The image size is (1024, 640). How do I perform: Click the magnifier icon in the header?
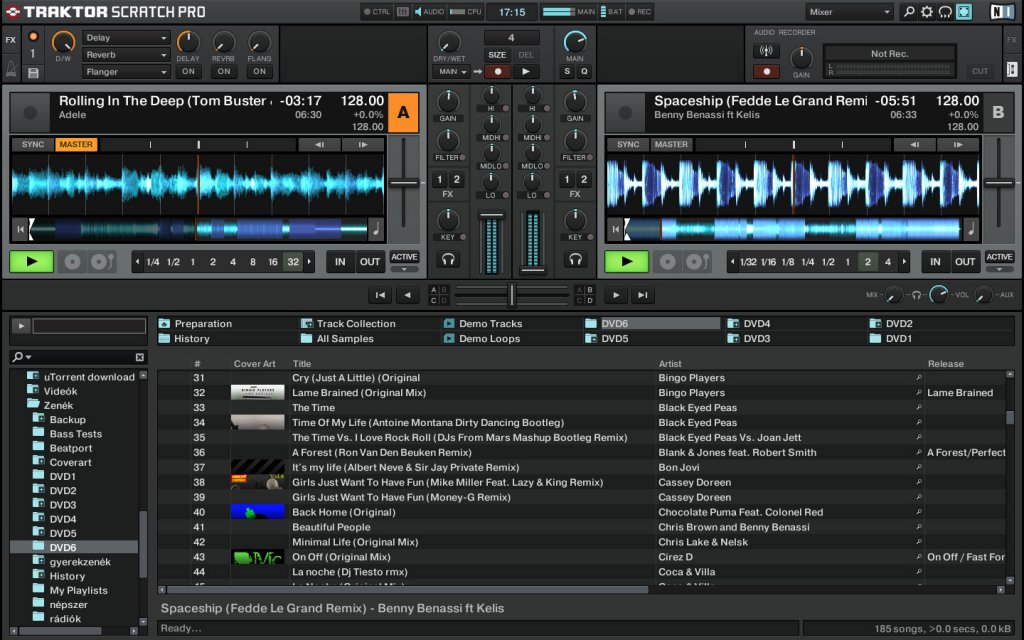[908, 12]
